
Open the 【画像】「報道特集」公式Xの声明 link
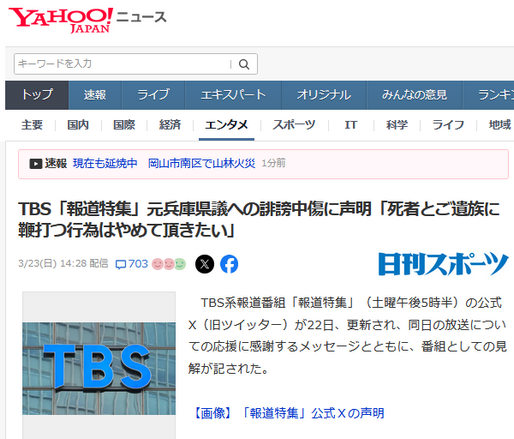pos(289,413)
